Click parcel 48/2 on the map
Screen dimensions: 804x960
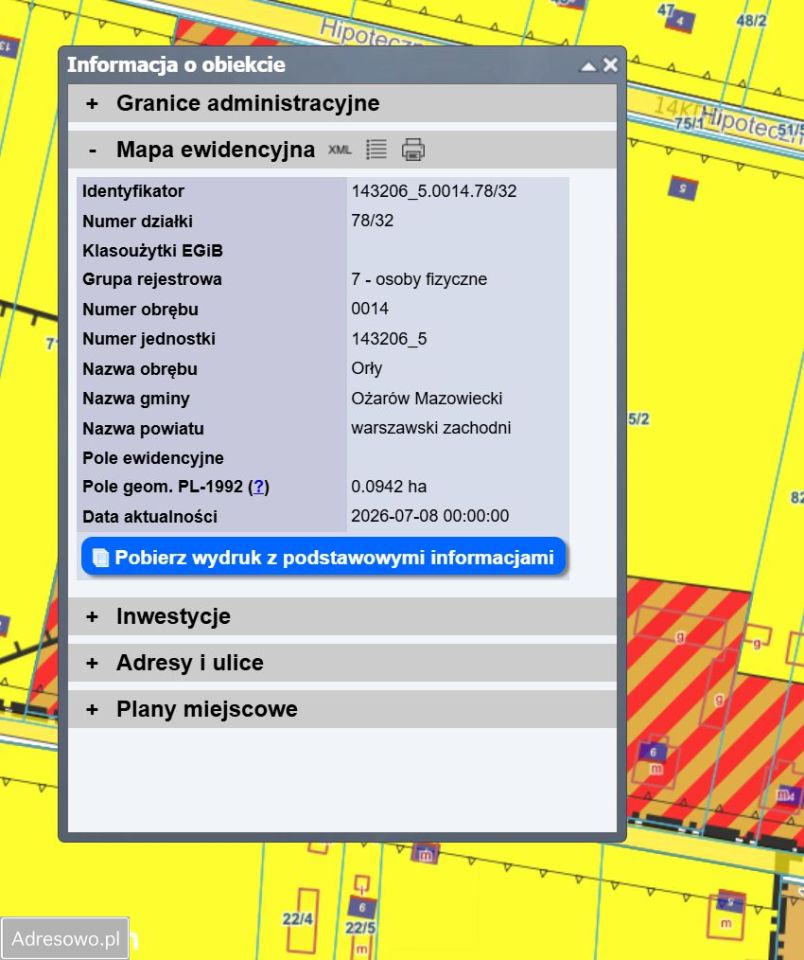click(x=751, y=21)
